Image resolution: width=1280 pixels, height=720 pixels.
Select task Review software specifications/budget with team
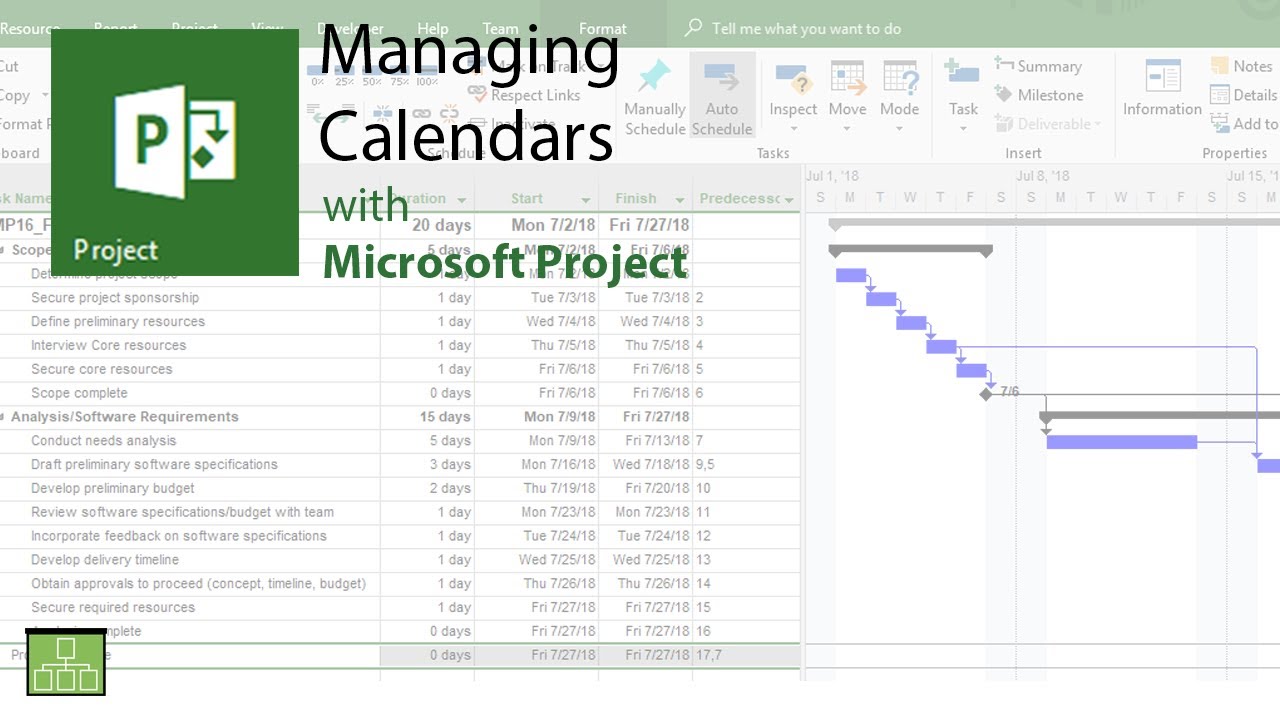pyautogui.click(x=182, y=512)
